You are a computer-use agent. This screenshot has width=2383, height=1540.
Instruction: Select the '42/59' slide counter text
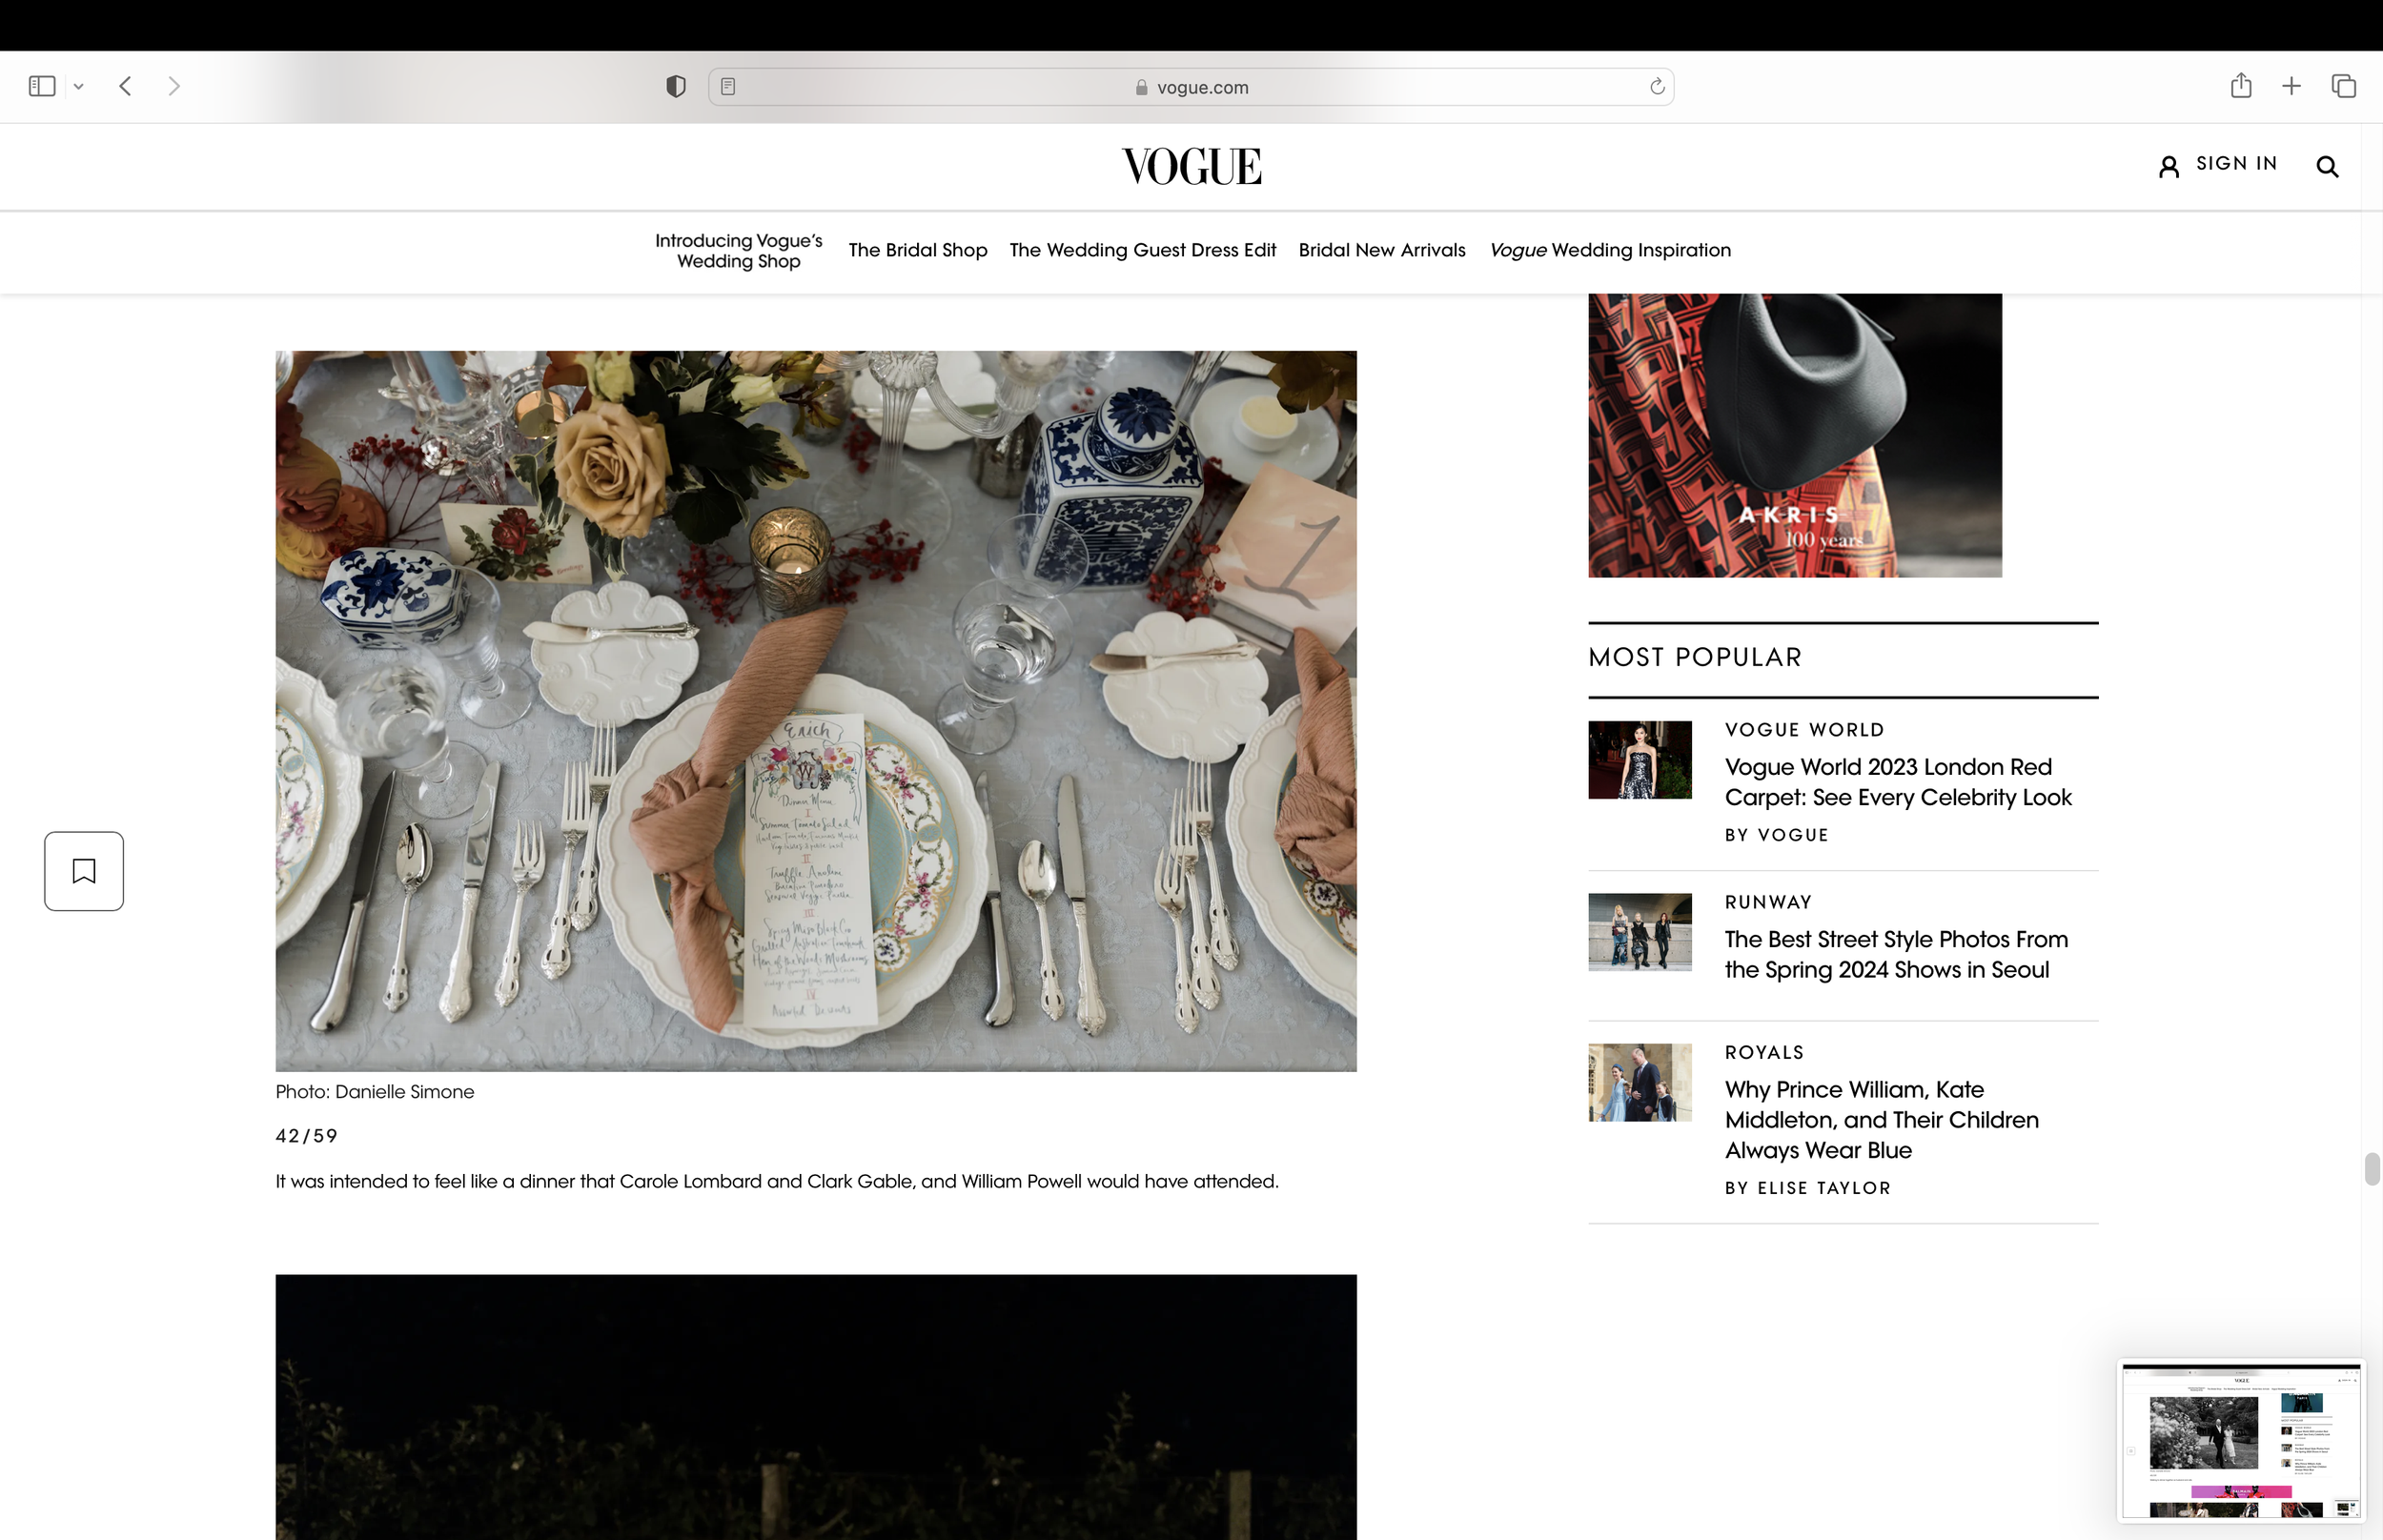coord(306,1136)
